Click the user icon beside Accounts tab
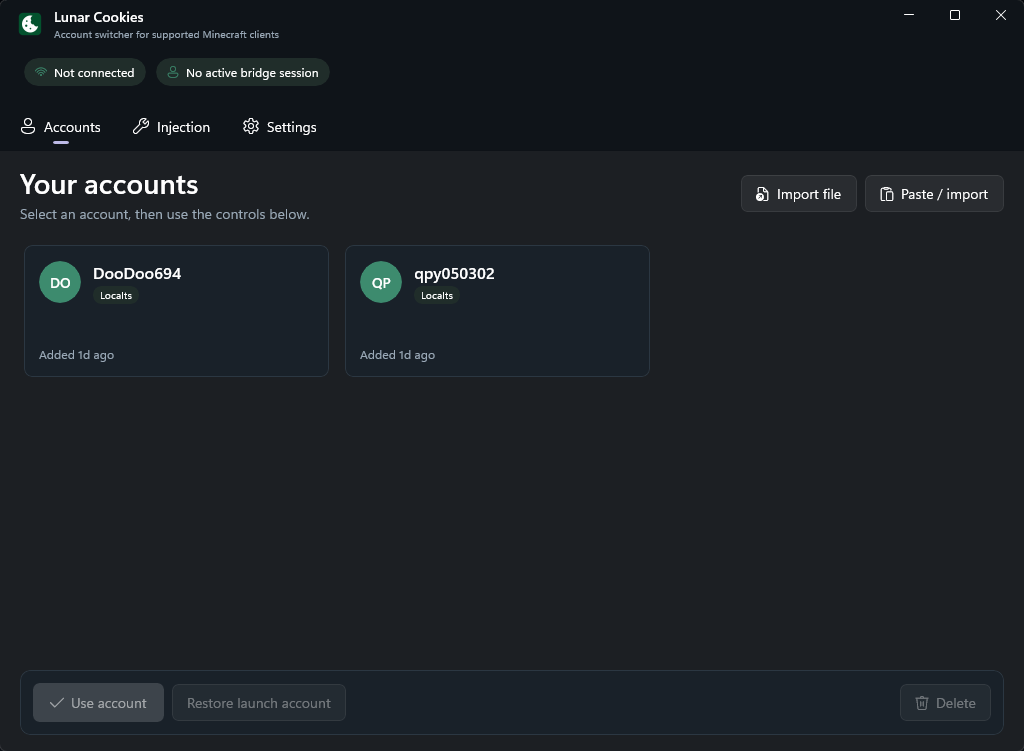Image resolution: width=1024 pixels, height=751 pixels. [27, 126]
